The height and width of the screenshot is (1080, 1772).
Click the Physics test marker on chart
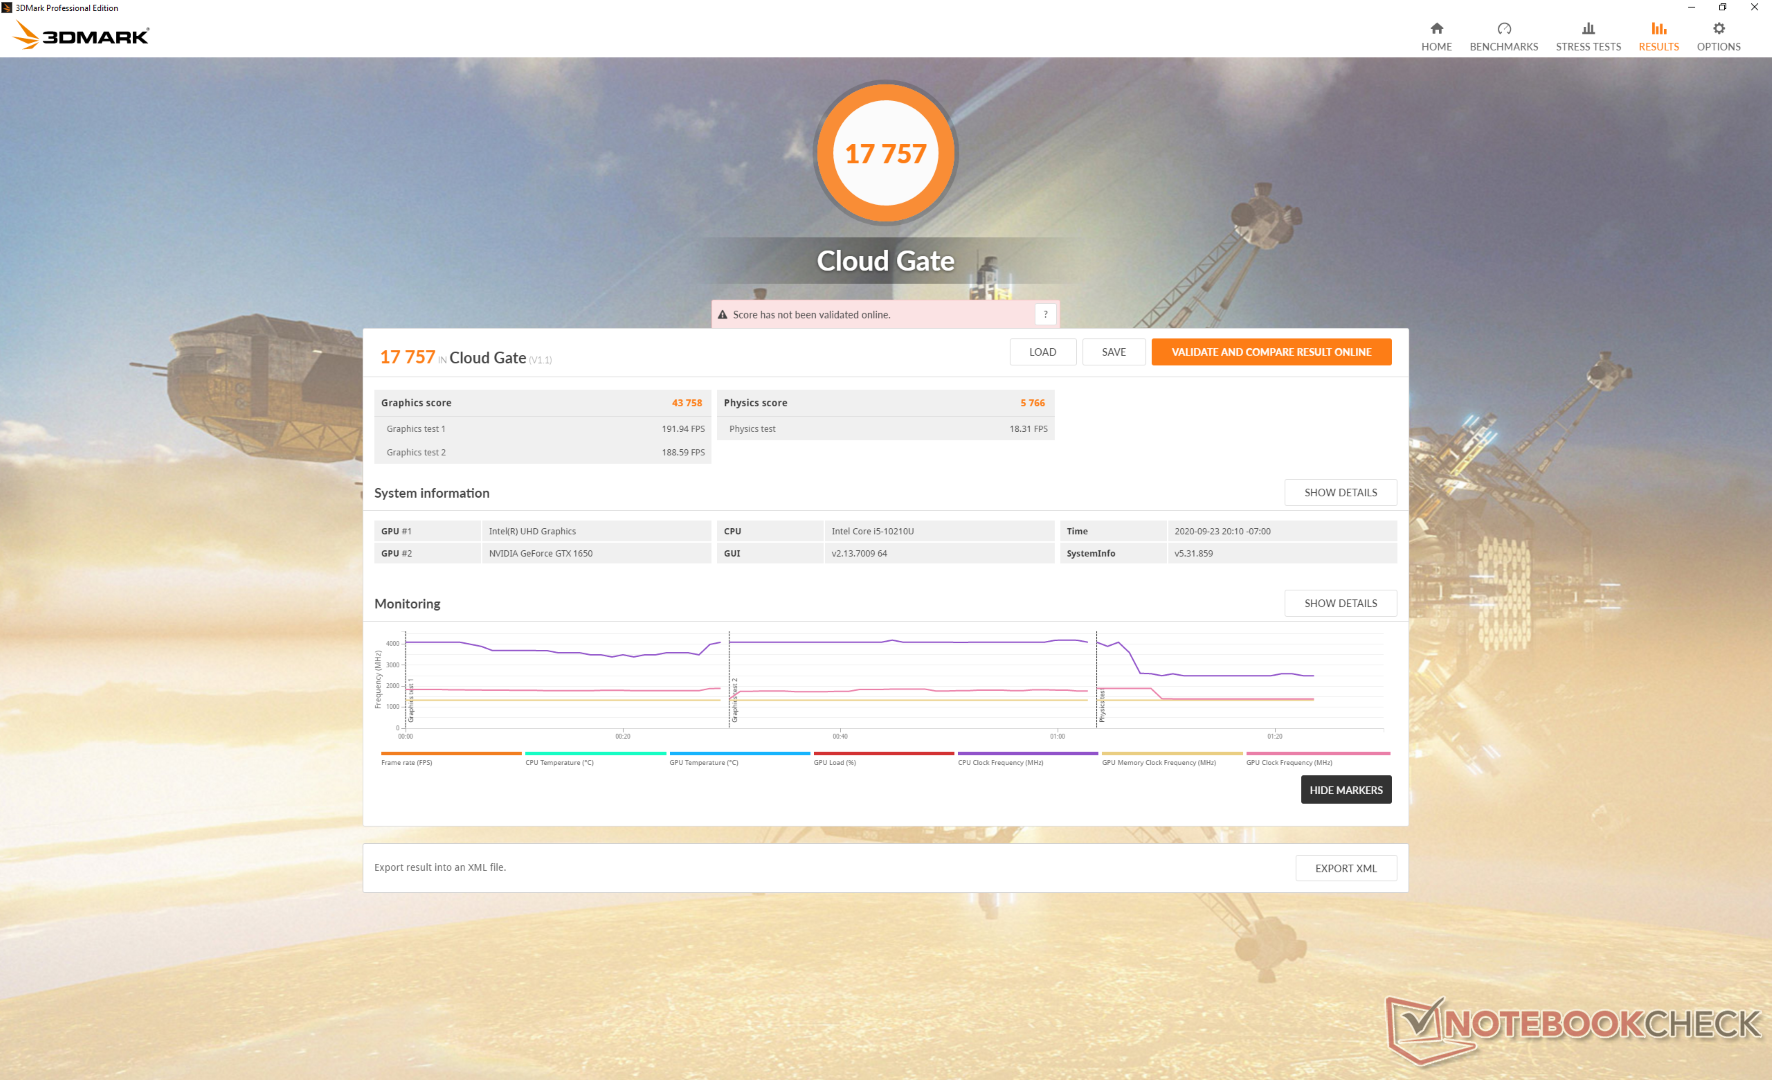(1102, 705)
